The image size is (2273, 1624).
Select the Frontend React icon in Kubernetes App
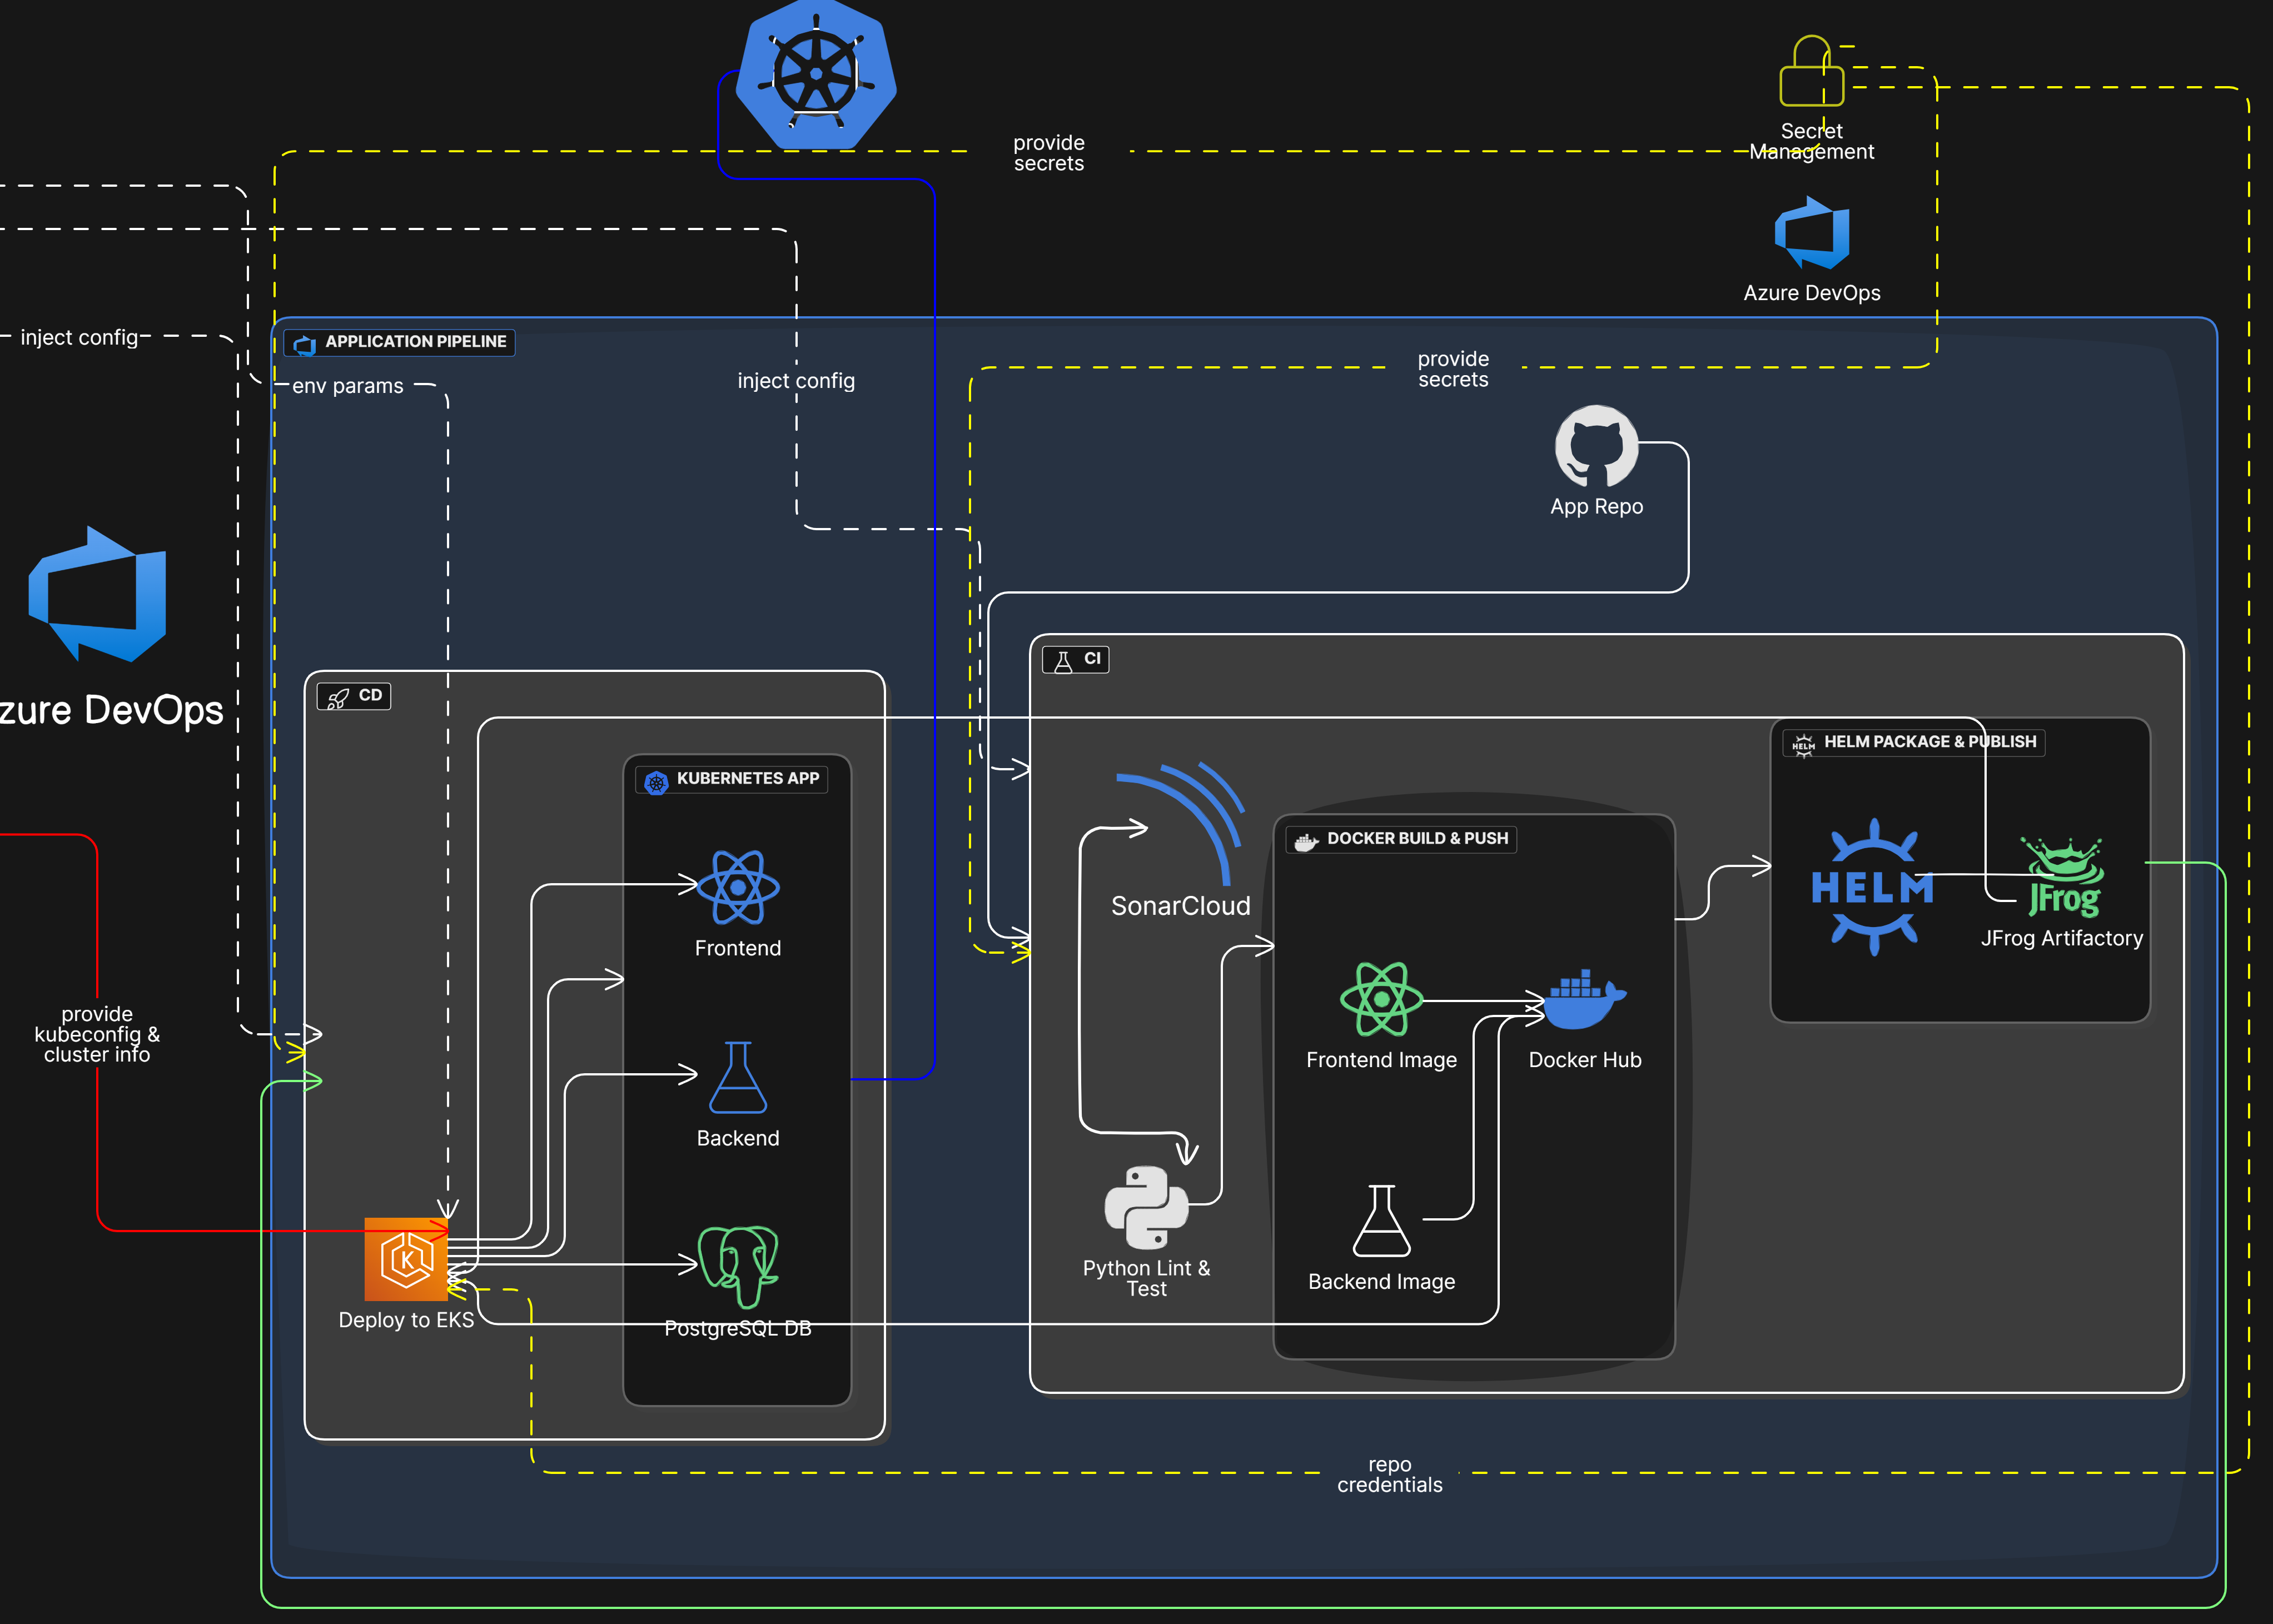tap(738, 887)
